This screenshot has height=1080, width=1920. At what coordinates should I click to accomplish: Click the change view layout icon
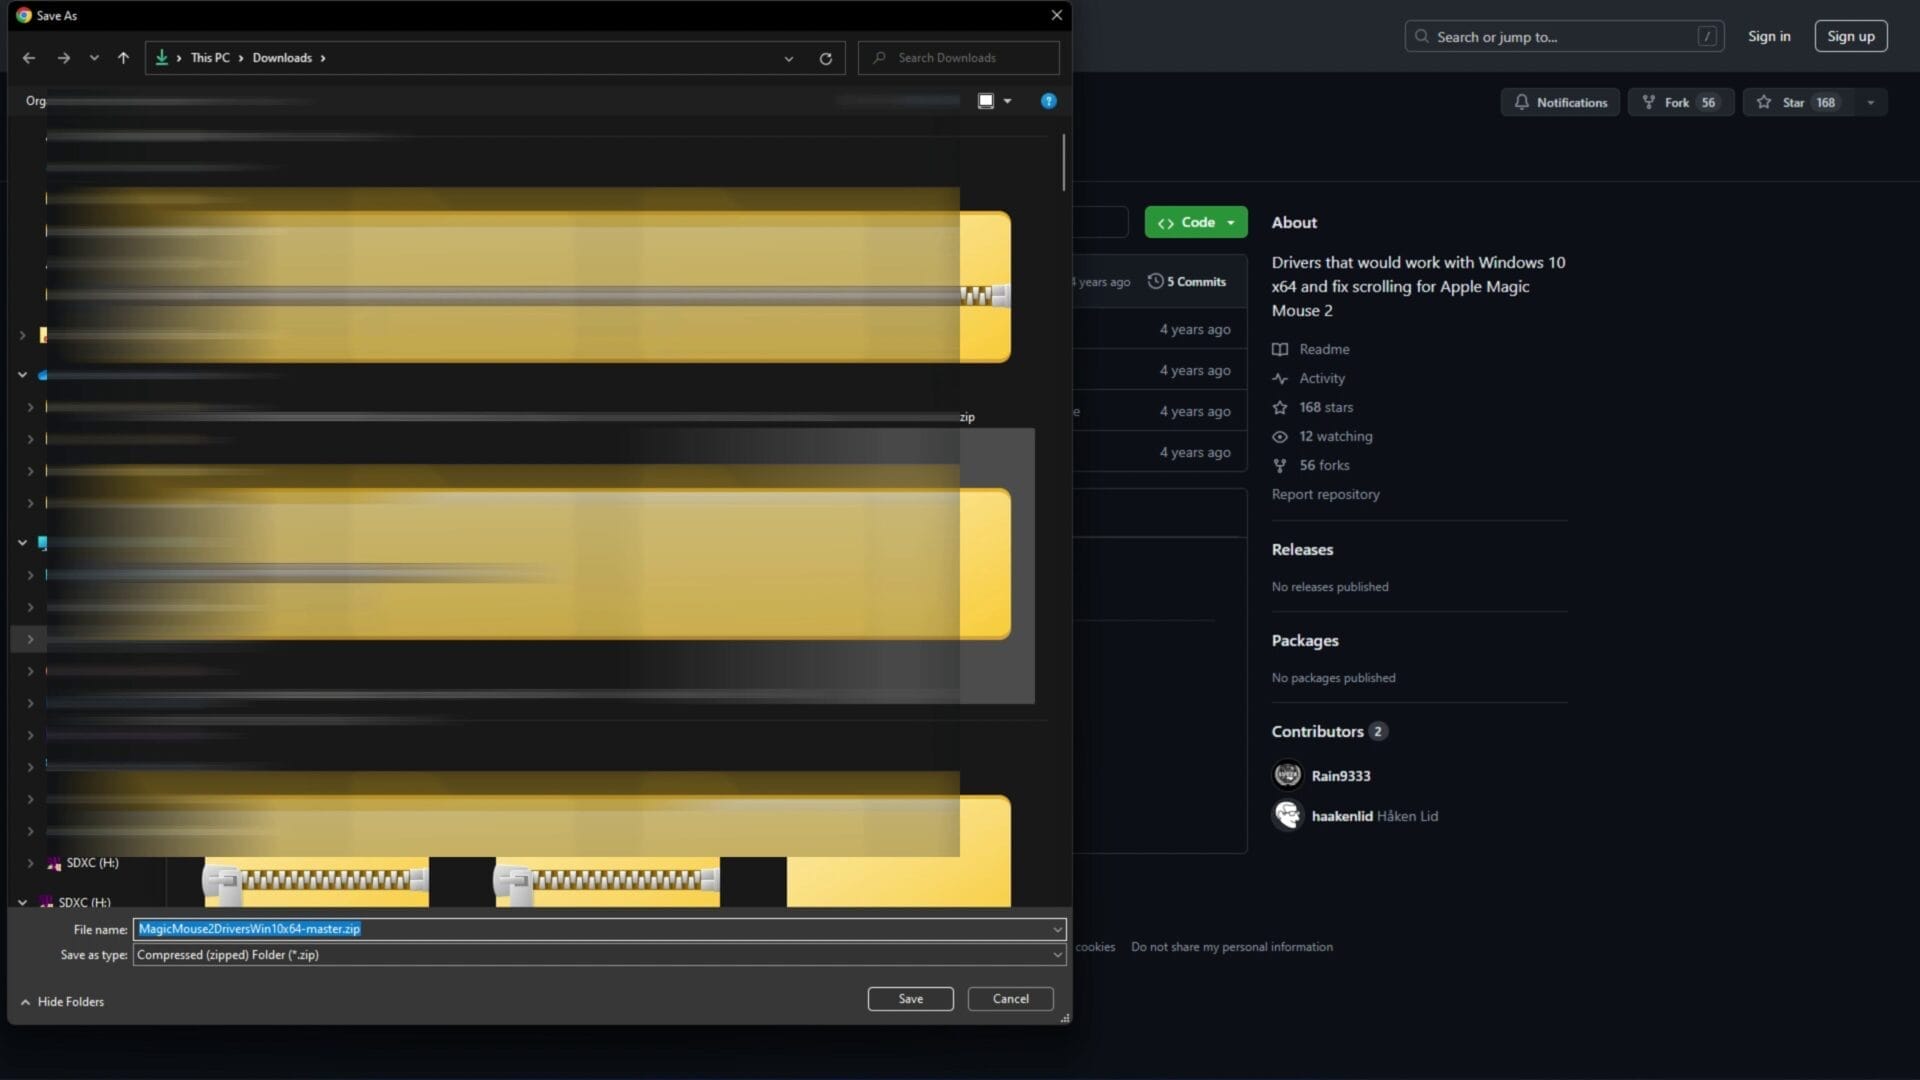pos(986,101)
